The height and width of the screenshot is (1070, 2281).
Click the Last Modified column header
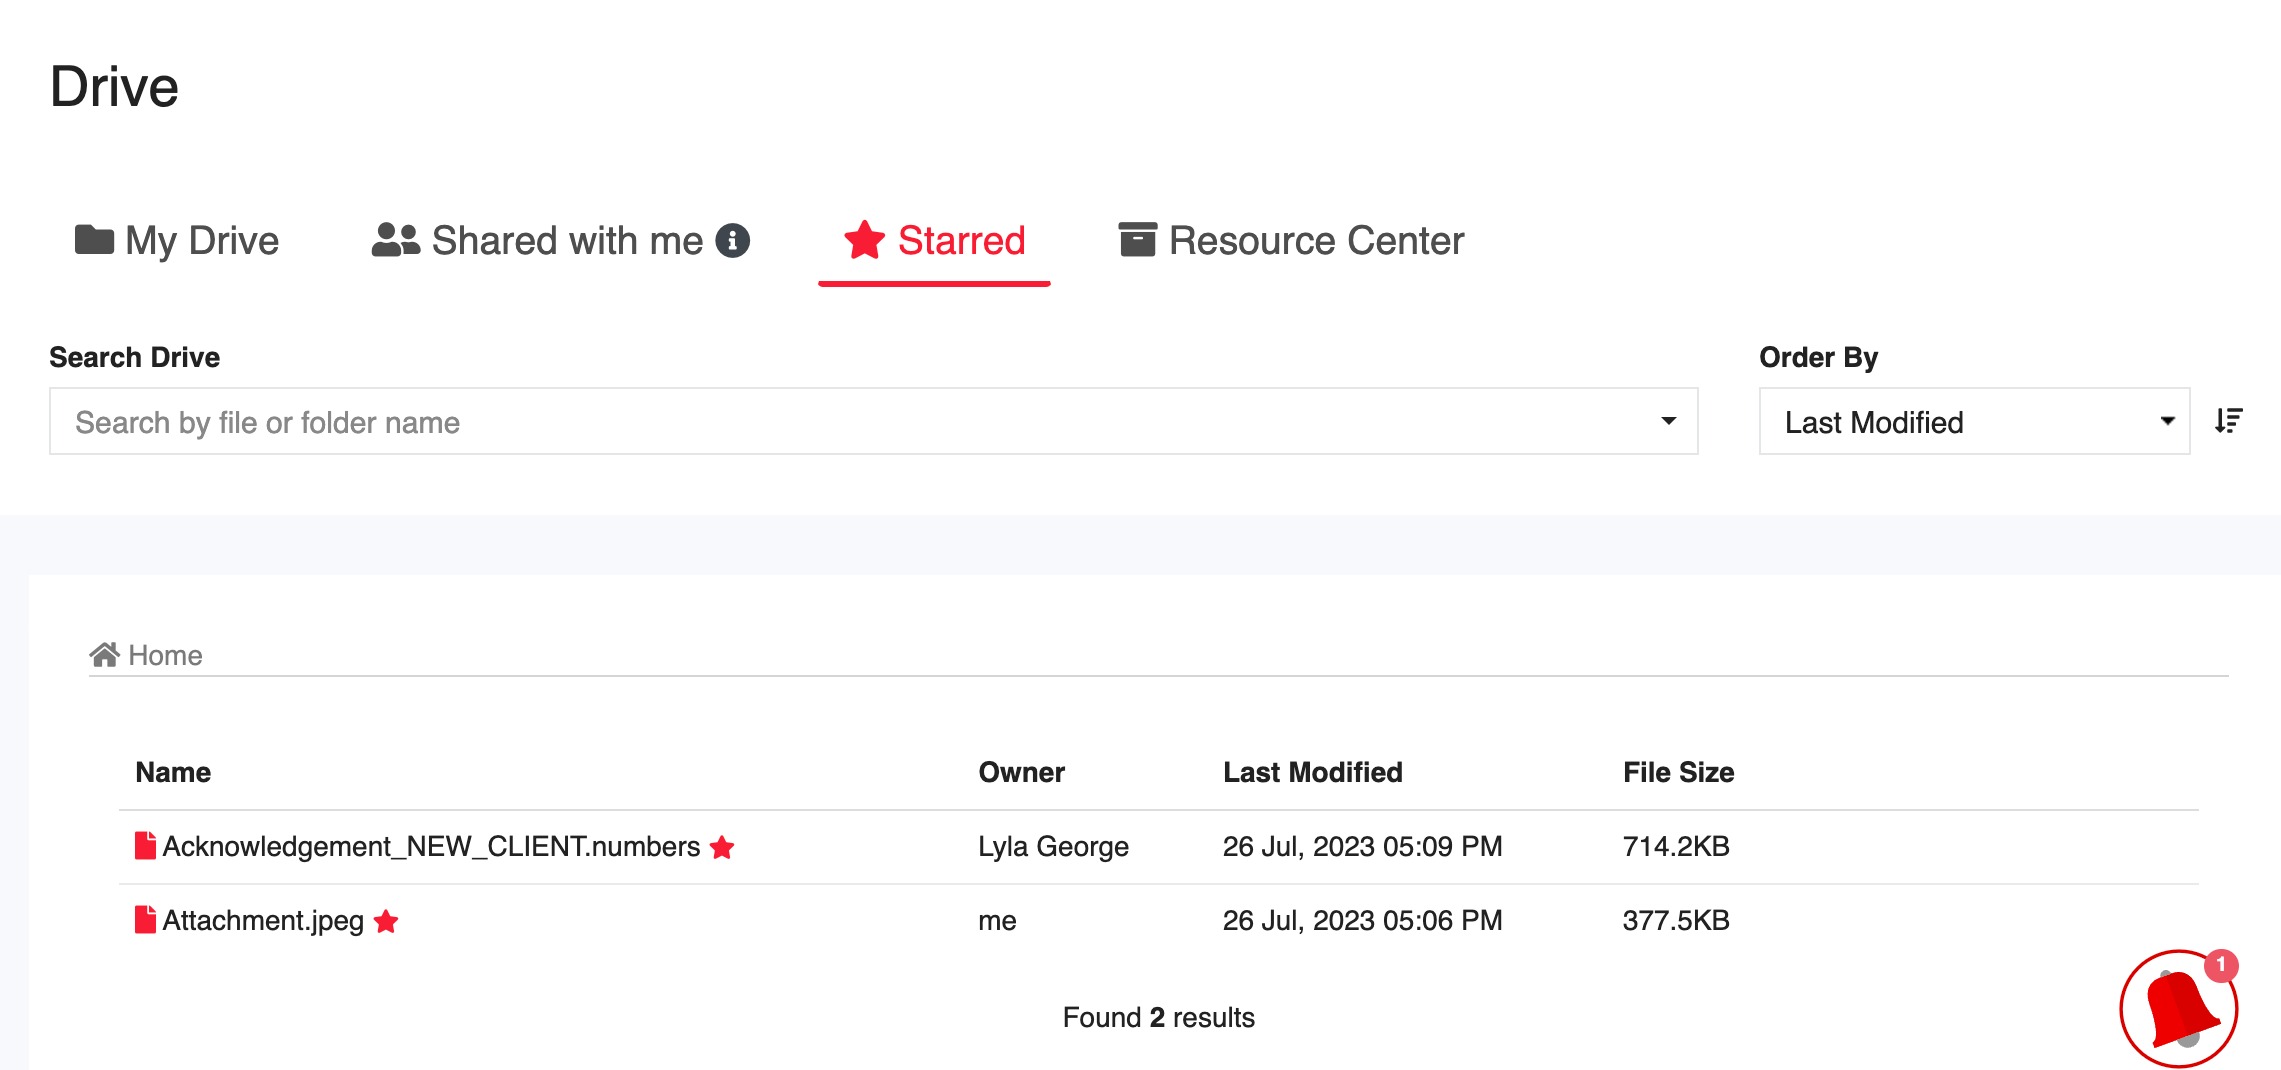(x=1313, y=772)
